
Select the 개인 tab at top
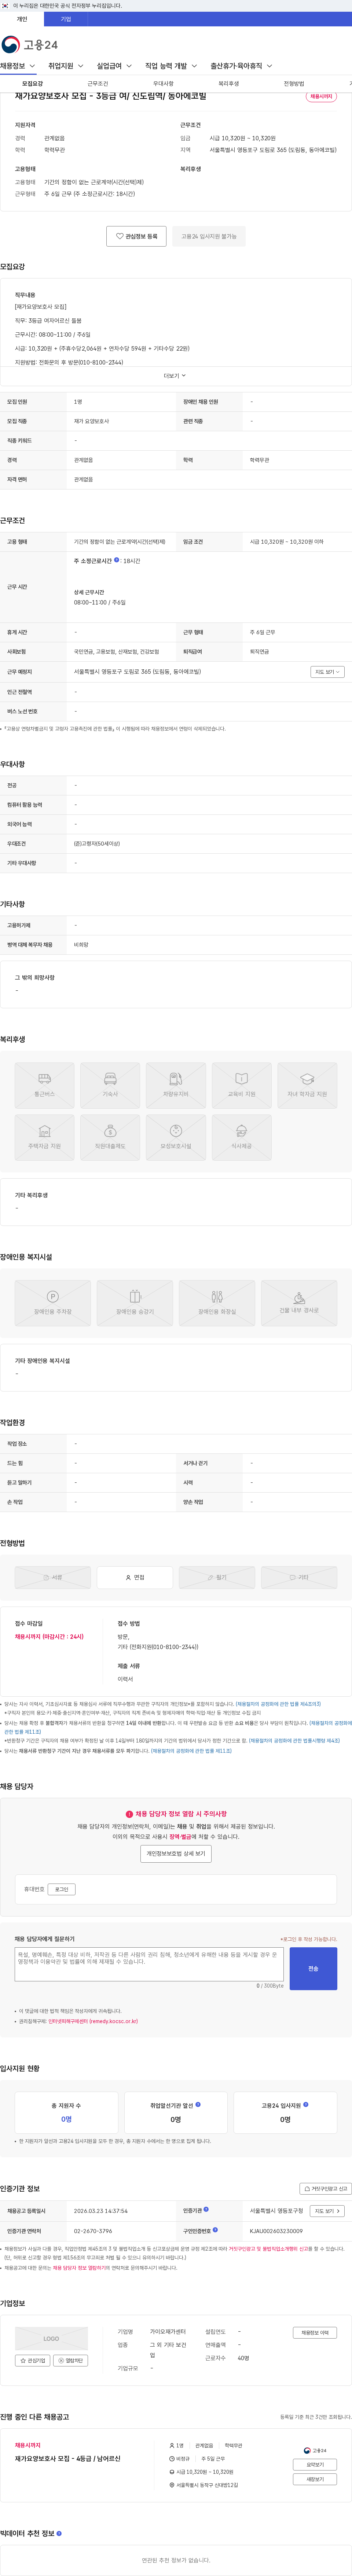tap(22, 19)
